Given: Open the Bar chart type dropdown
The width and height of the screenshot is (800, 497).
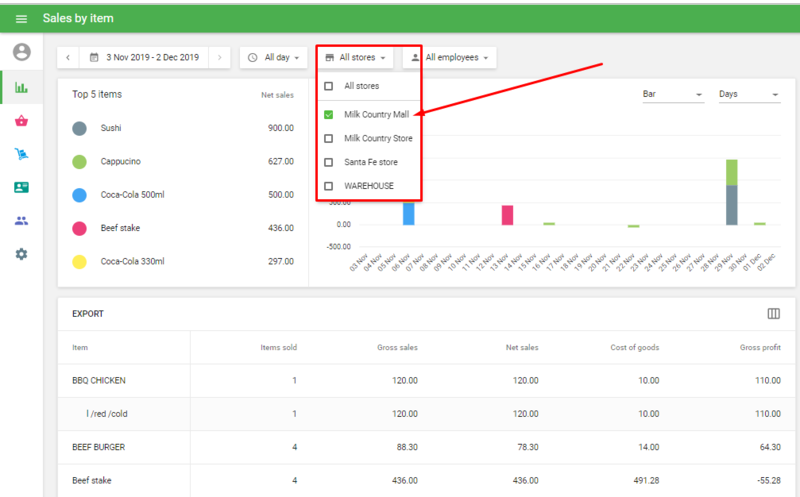Looking at the screenshot, I should pos(672,94).
